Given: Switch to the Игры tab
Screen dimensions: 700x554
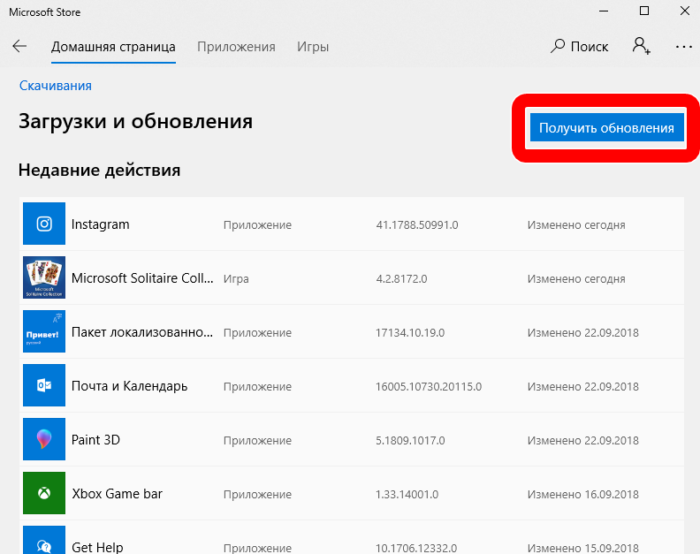Looking at the screenshot, I should 313,47.
